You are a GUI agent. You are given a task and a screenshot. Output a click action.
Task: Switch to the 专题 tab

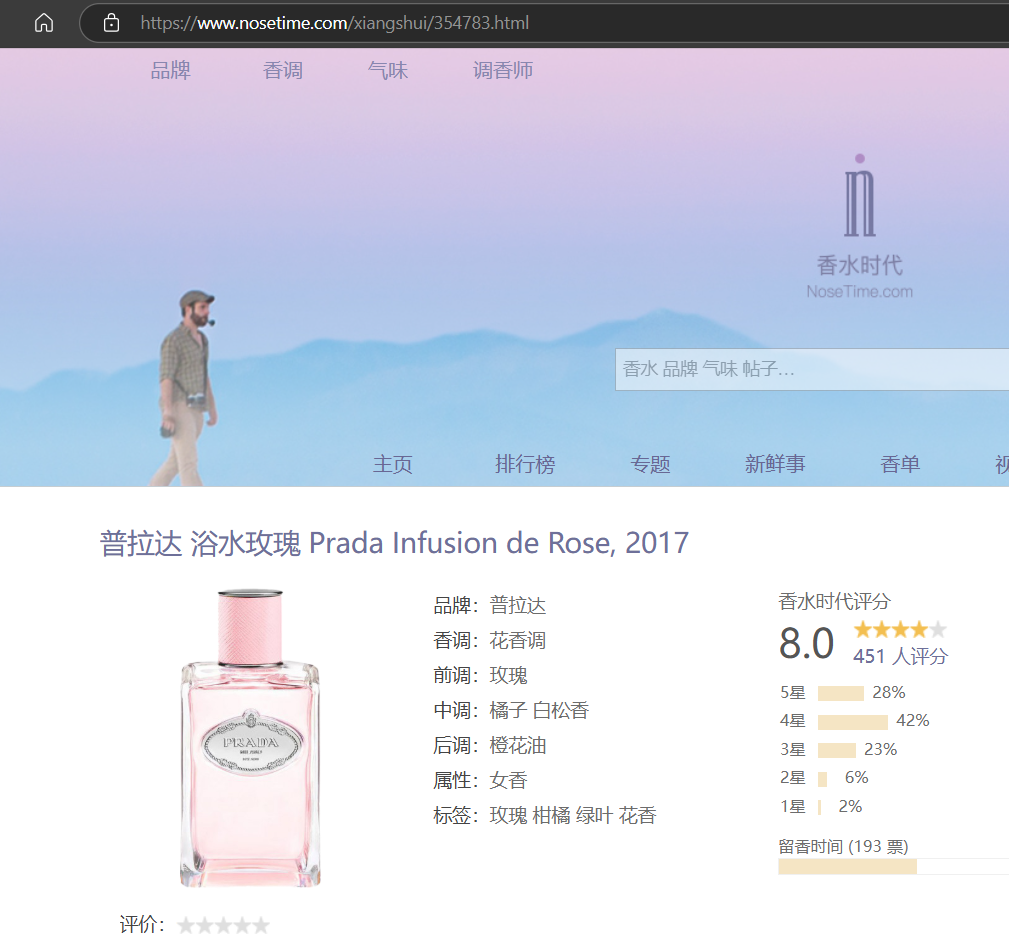(x=650, y=464)
